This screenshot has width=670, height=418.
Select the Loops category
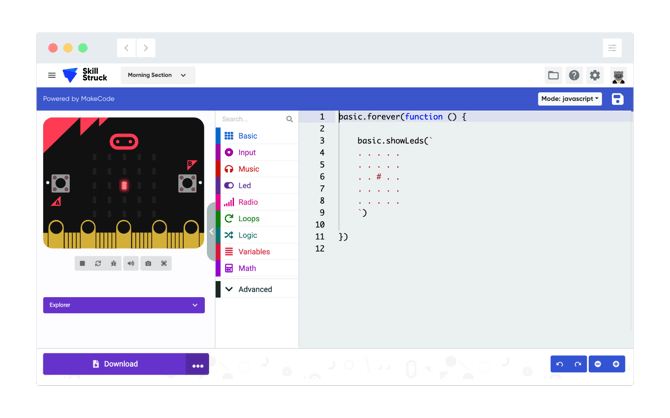pos(248,218)
